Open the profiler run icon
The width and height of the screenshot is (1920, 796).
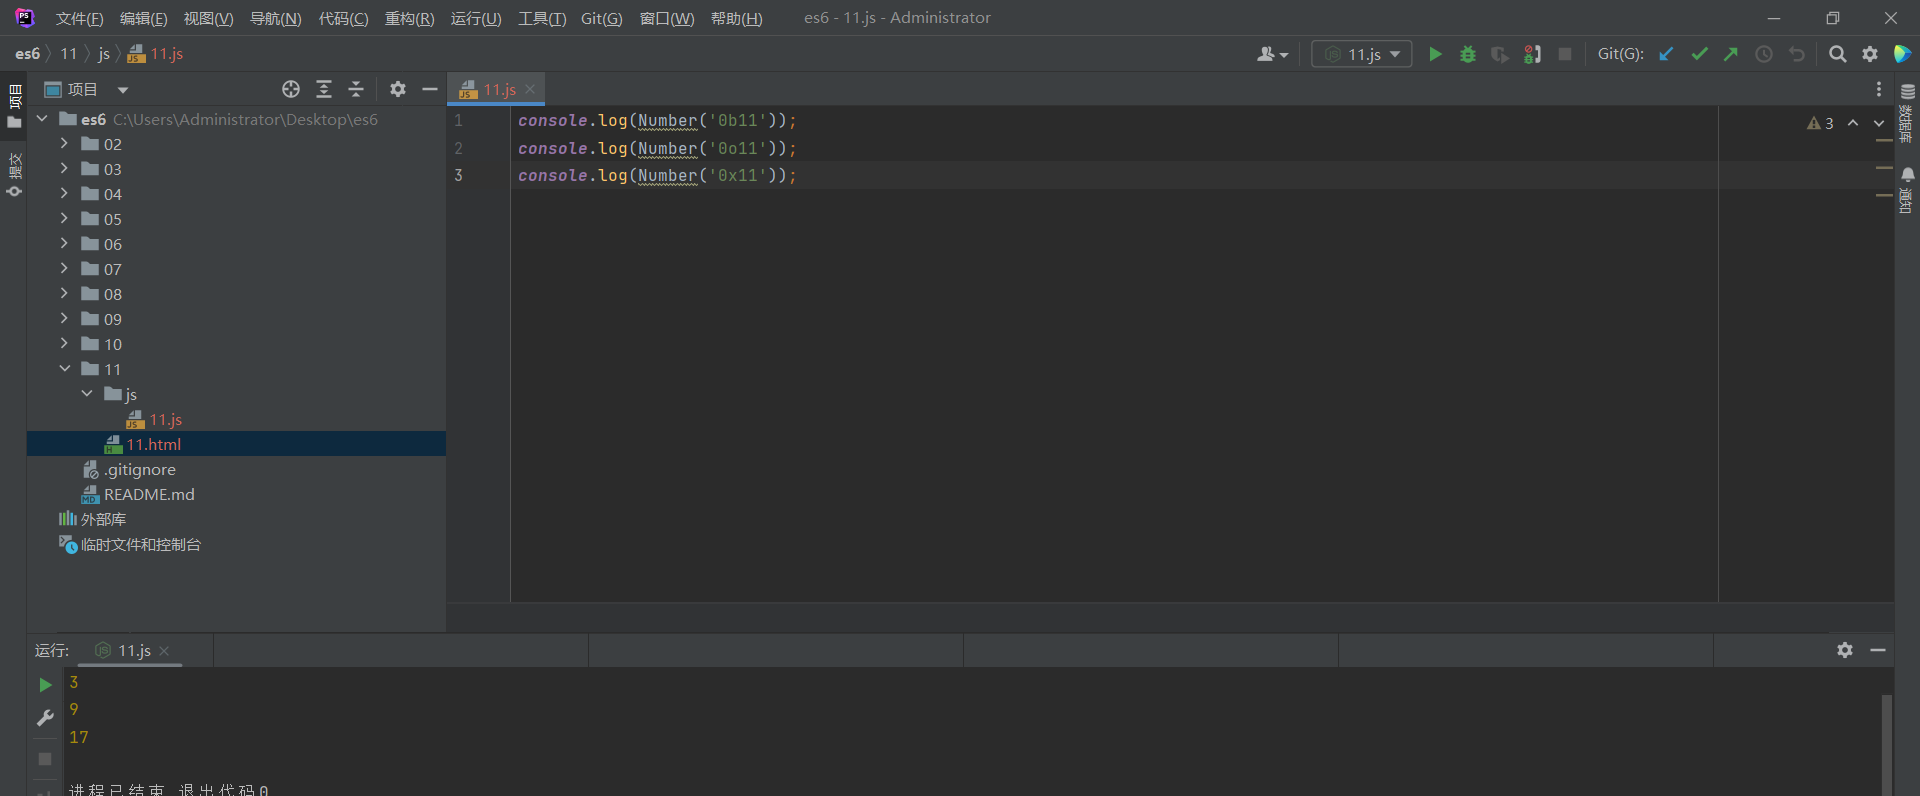[1532, 54]
